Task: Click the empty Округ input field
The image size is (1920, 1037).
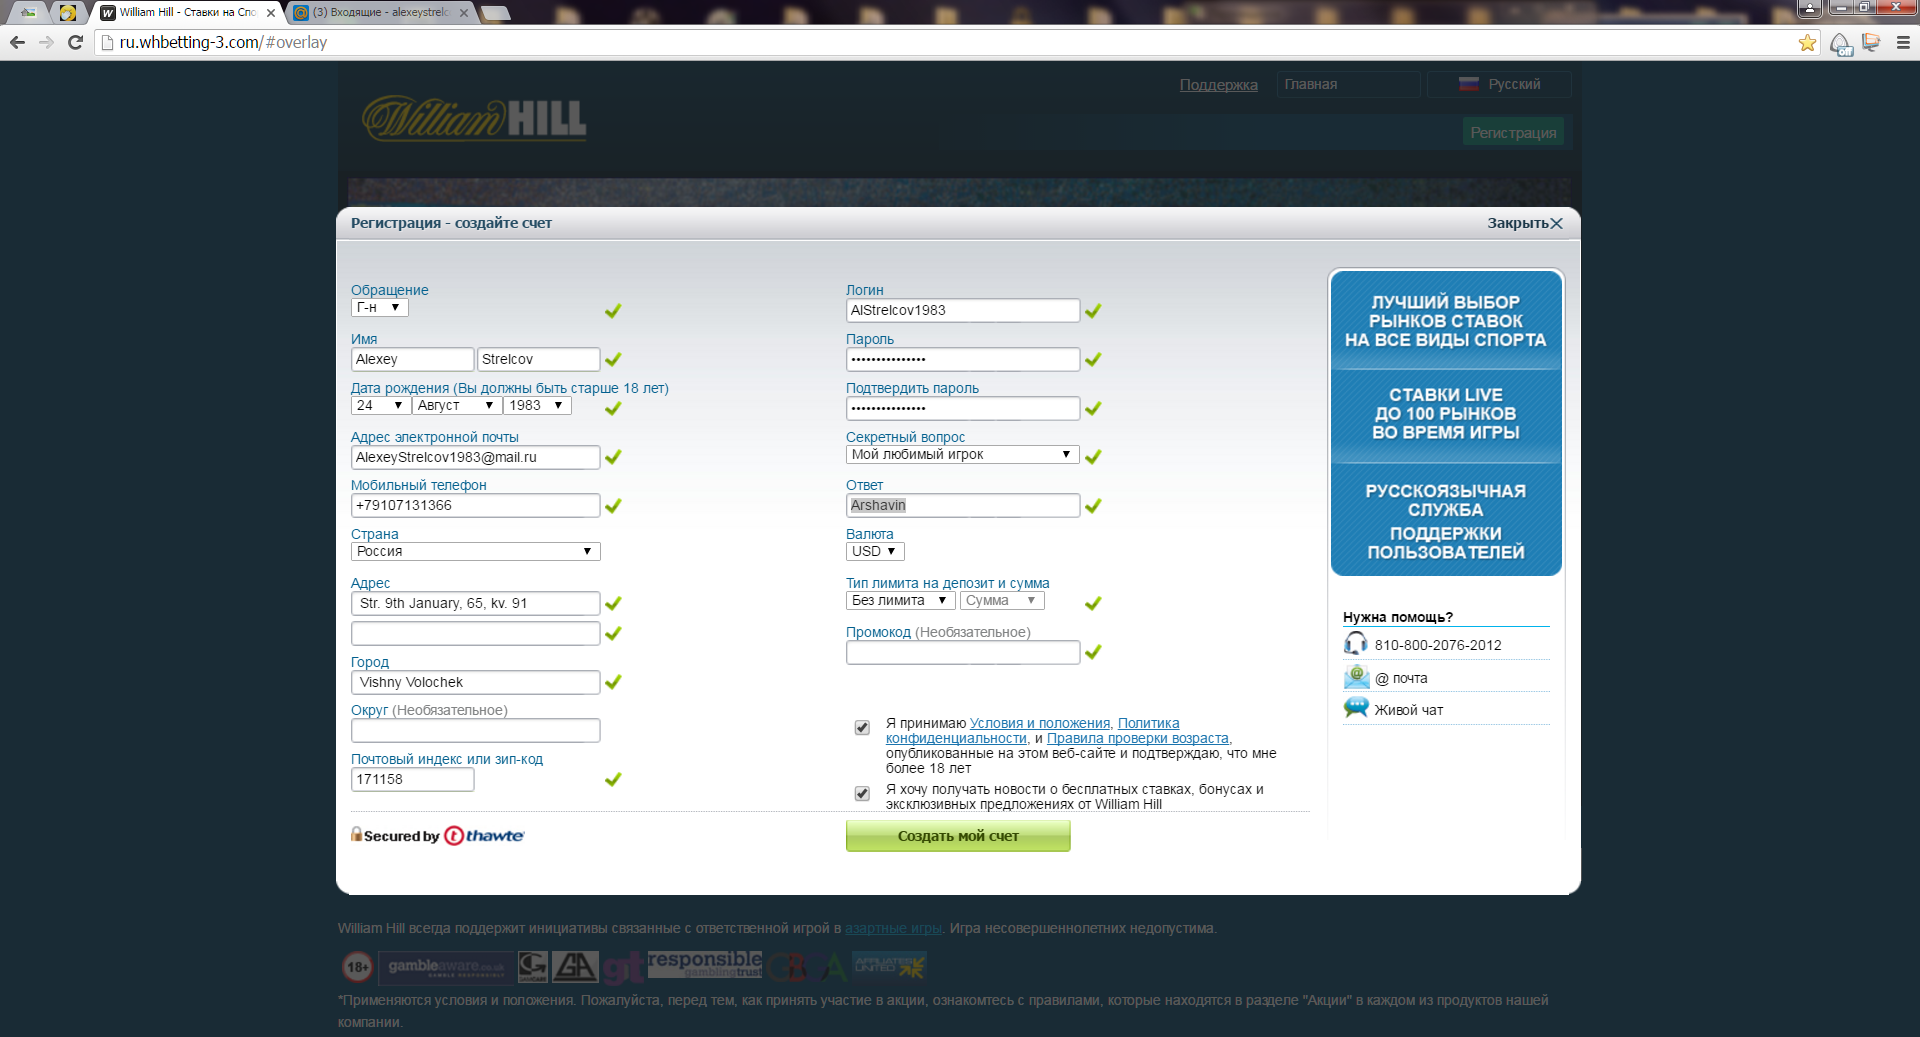Action: pos(475,730)
